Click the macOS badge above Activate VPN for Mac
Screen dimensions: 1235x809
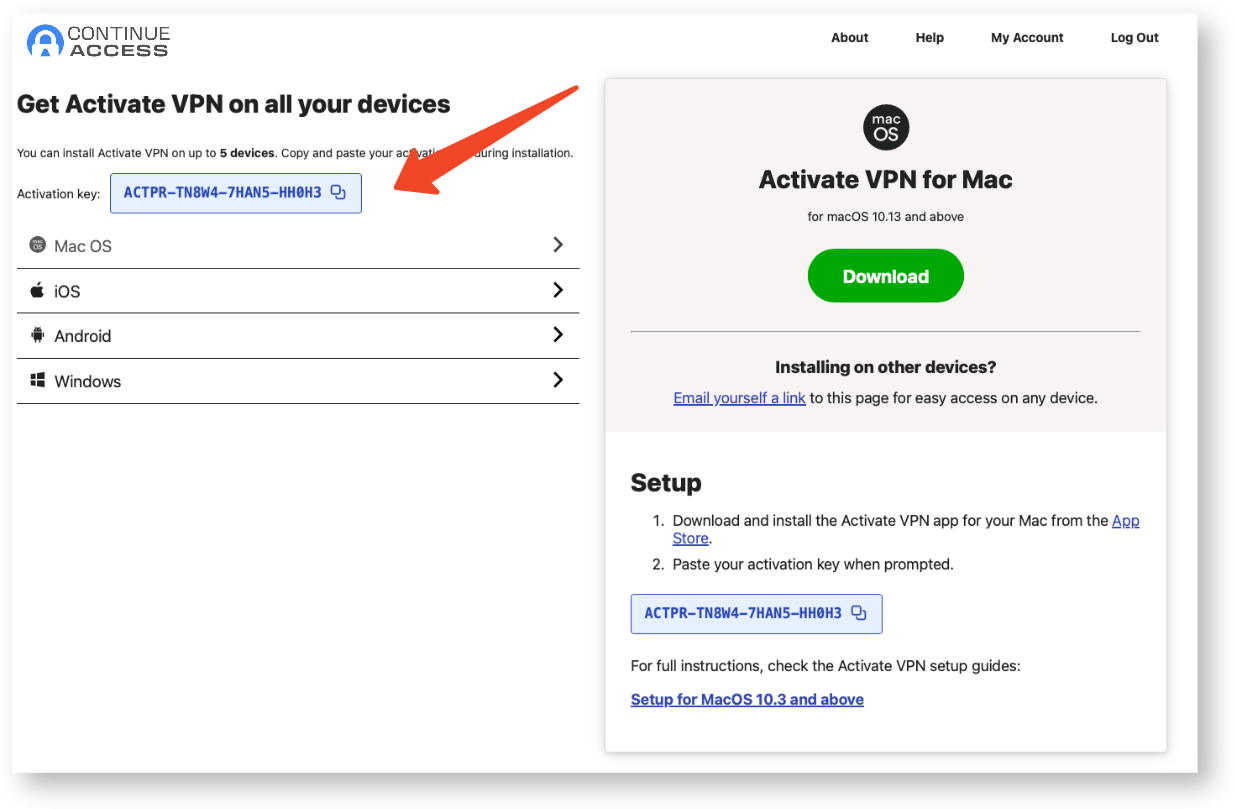click(885, 127)
